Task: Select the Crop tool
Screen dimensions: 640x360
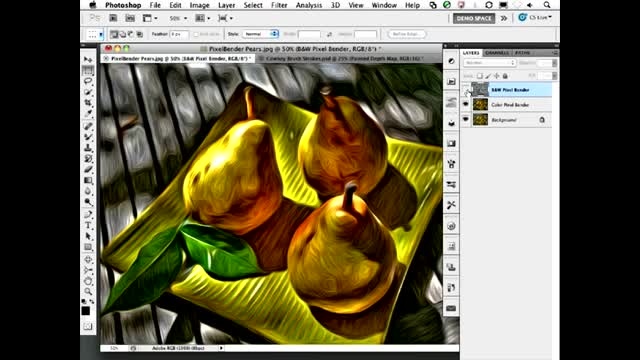Action: pyautogui.click(x=88, y=102)
